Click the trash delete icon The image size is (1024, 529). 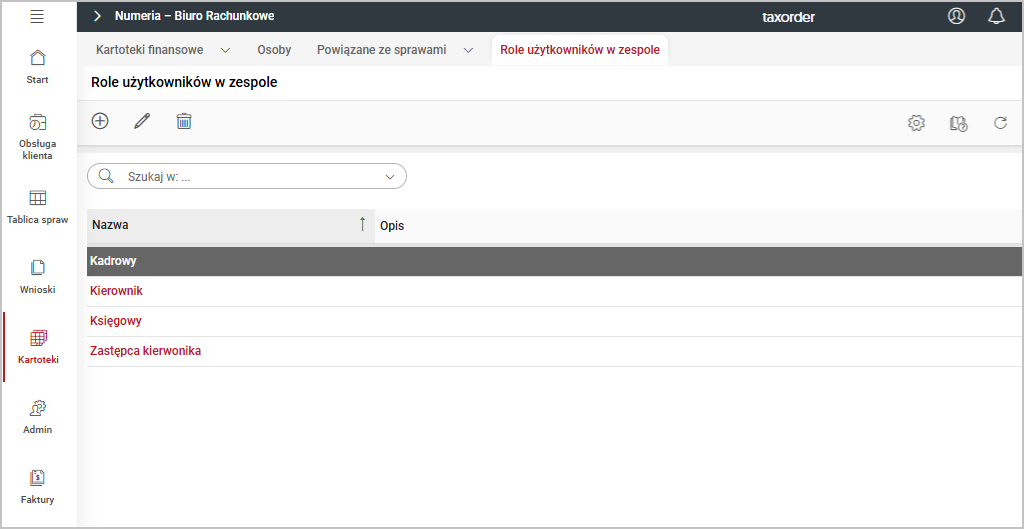(x=184, y=121)
